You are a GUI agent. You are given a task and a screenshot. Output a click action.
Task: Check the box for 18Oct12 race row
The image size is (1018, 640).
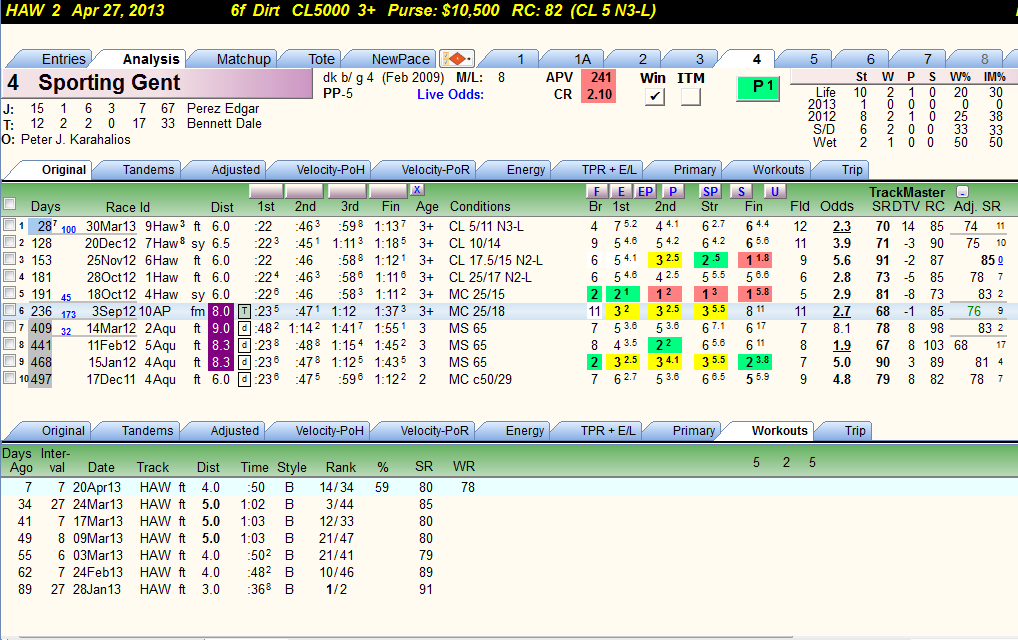[x=10, y=293]
